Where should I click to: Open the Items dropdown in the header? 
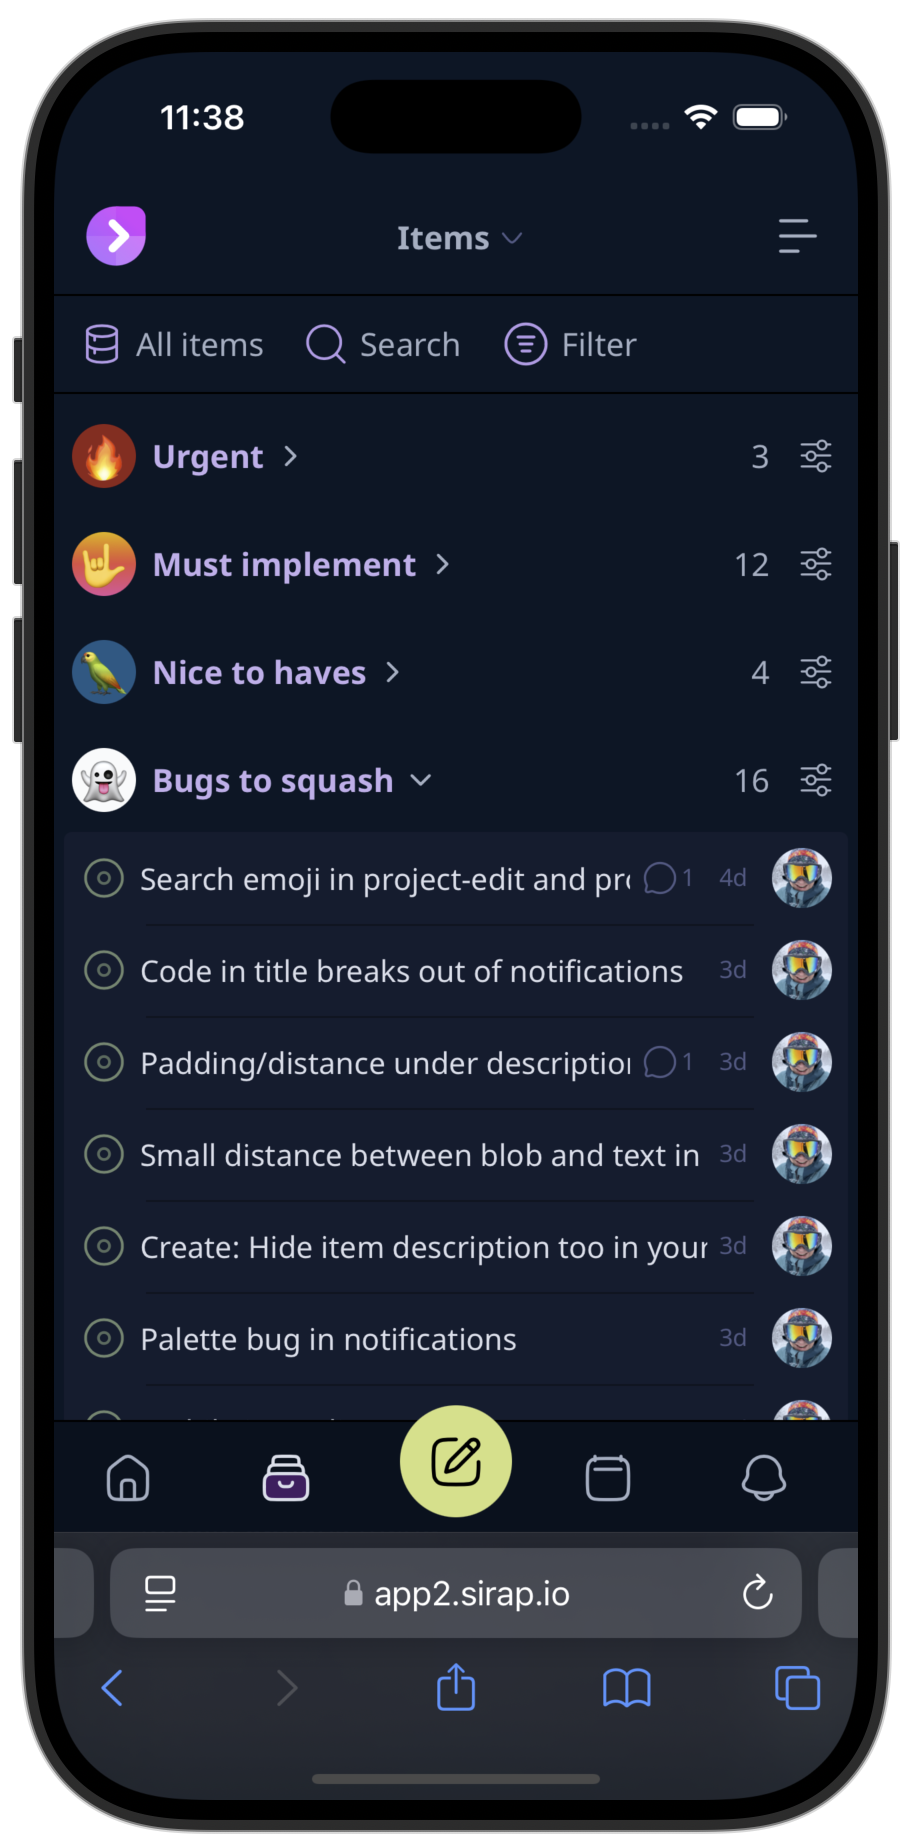coord(458,237)
